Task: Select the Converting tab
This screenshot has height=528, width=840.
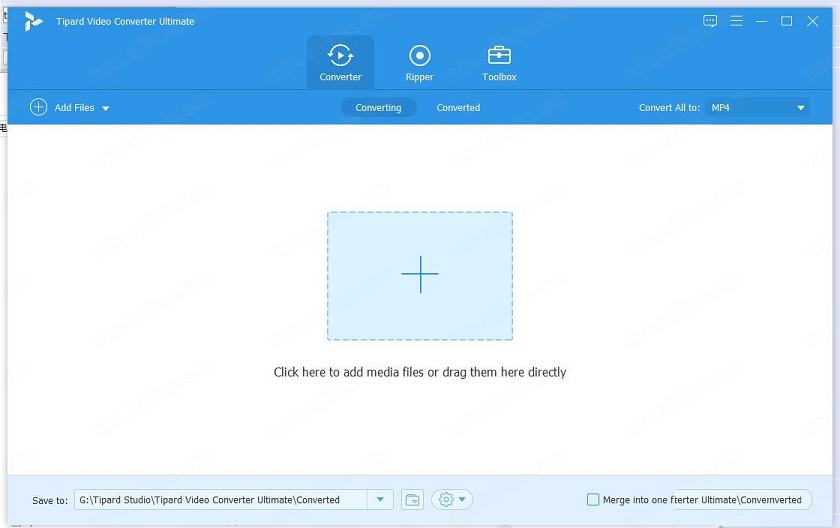Action: [x=378, y=108]
